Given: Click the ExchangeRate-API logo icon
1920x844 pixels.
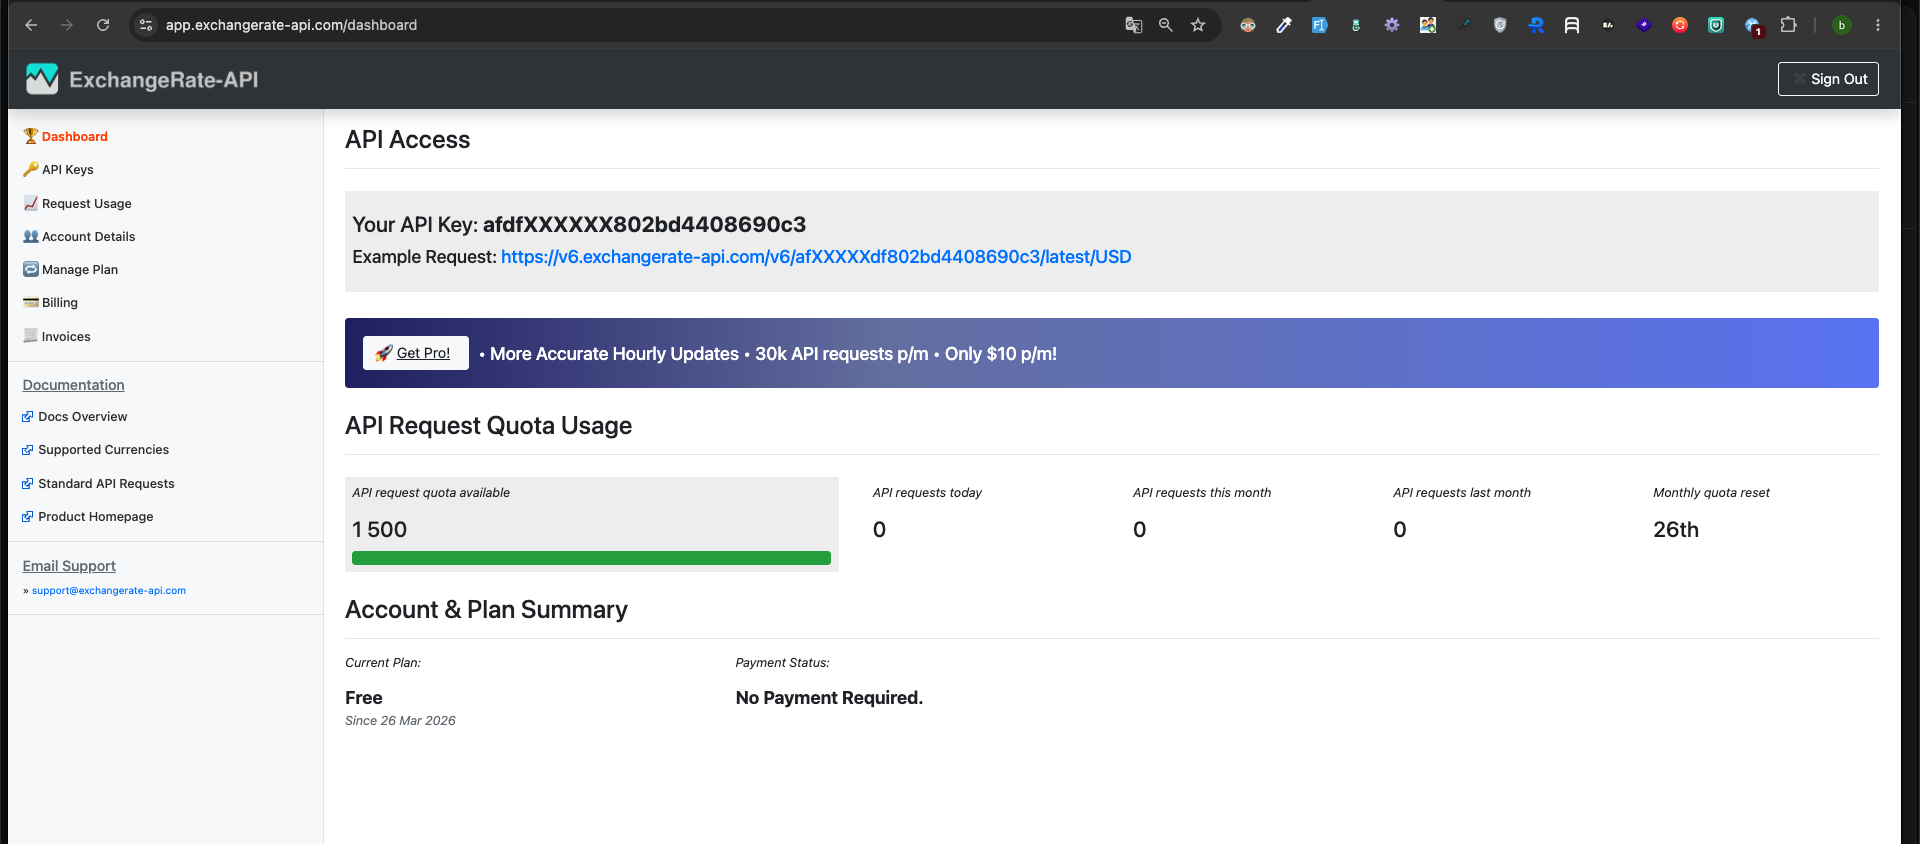Looking at the screenshot, I should [42, 79].
